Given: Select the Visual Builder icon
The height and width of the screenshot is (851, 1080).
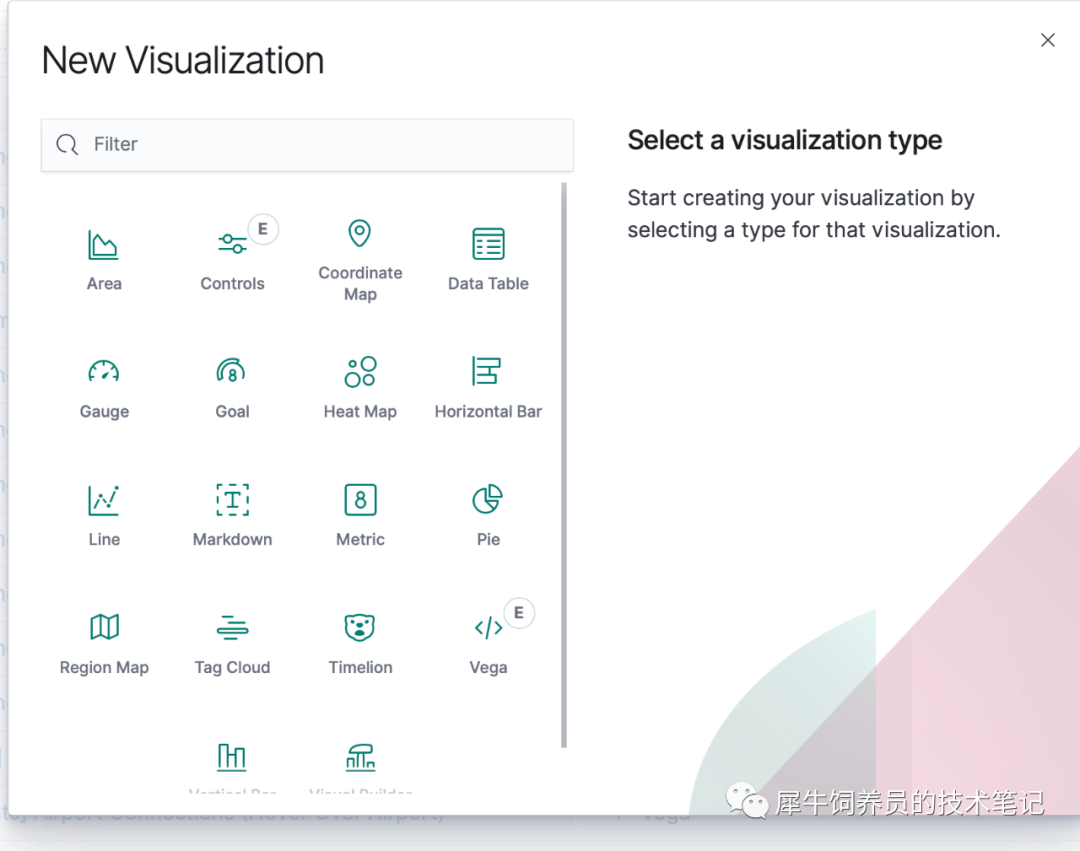Looking at the screenshot, I should pos(360,757).
